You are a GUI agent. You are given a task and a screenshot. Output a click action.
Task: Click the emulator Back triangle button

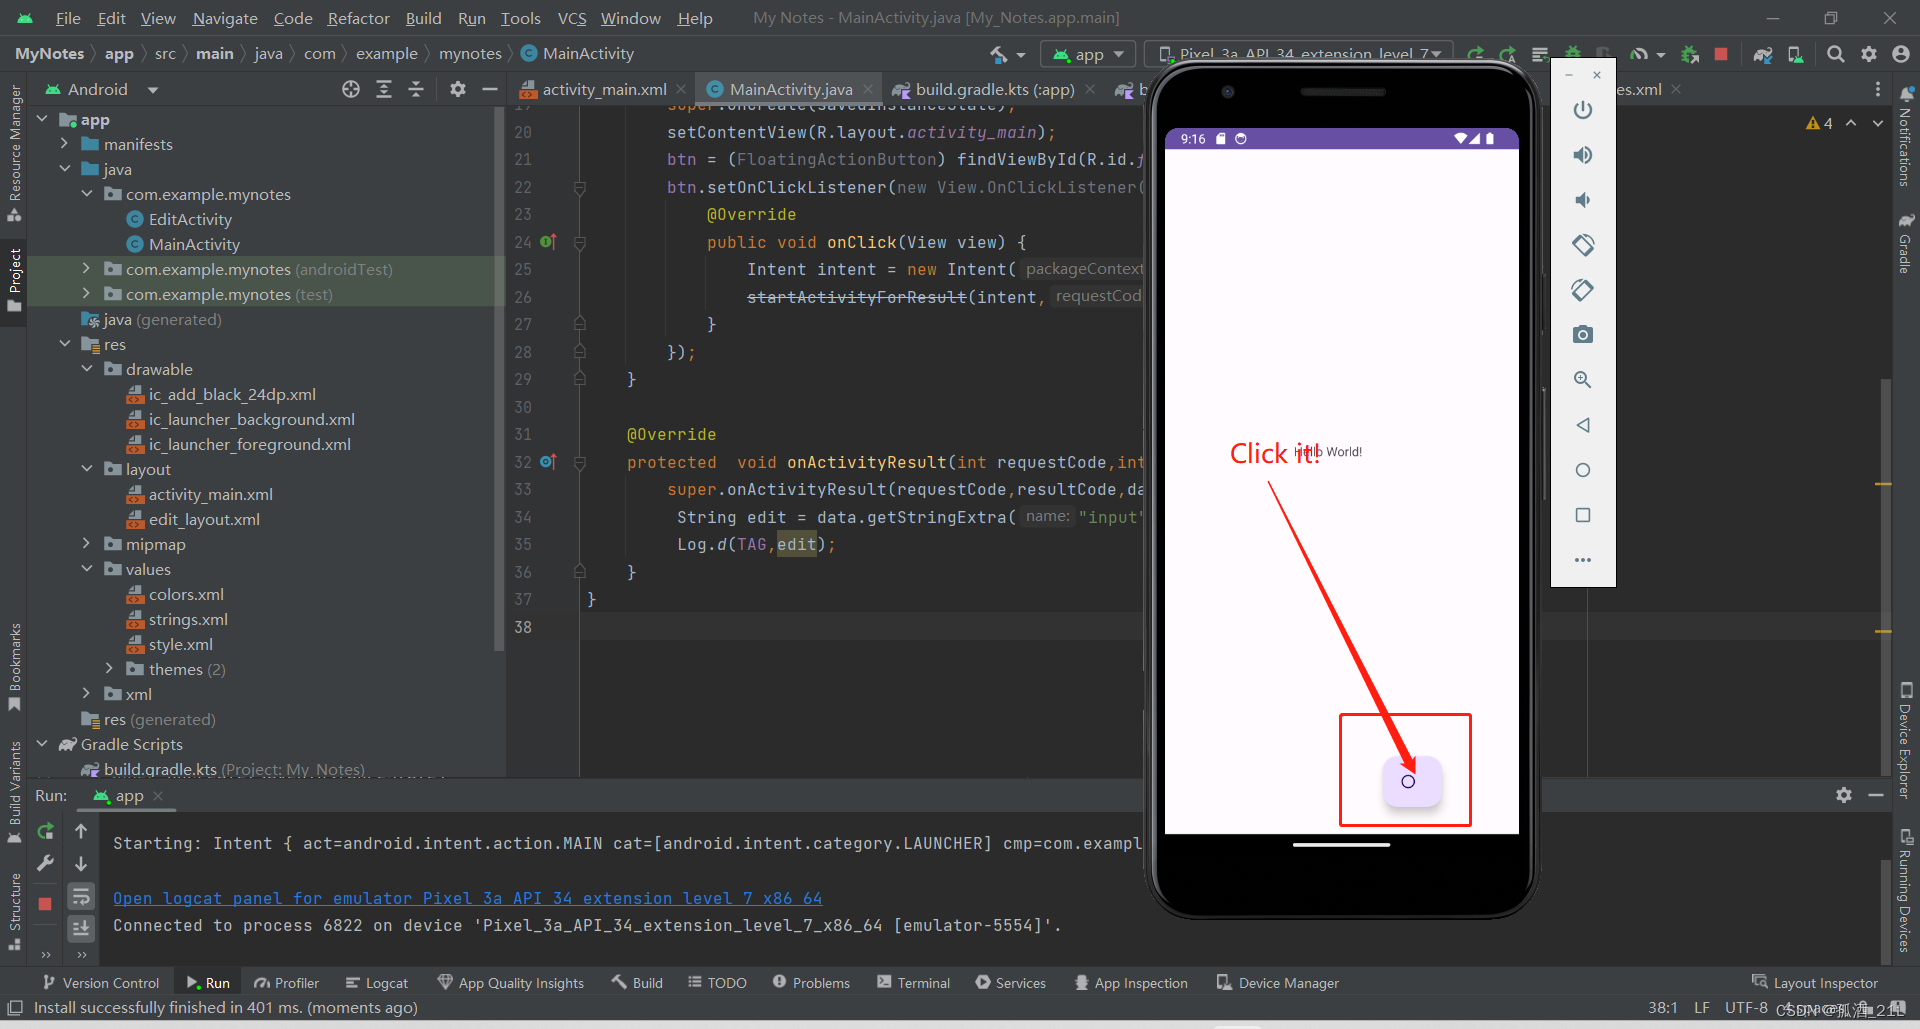1583,425
